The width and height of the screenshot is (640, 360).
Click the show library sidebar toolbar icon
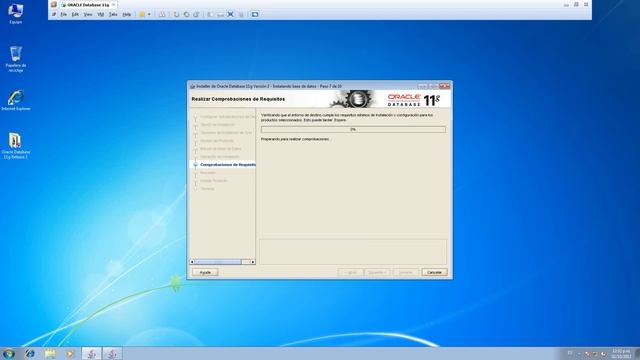point(210,14)
